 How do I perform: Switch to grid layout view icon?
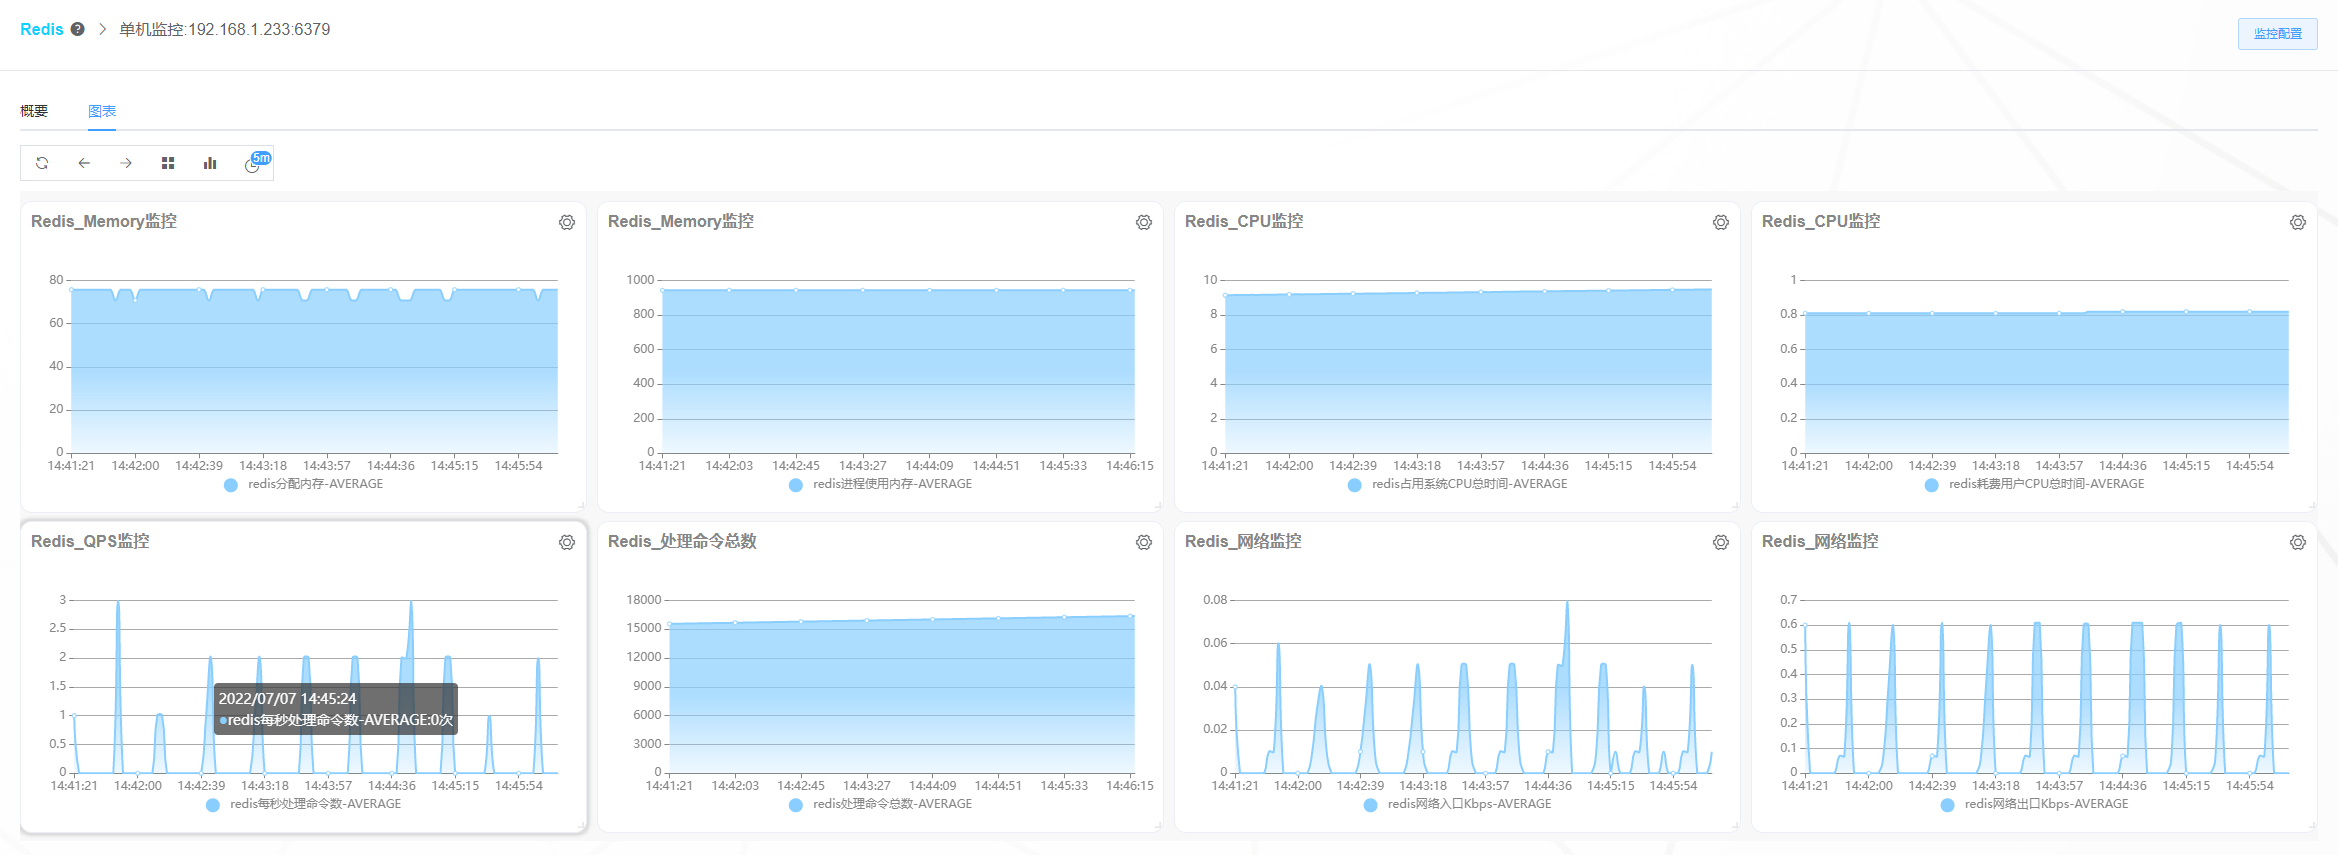click(x=168, y=163)
